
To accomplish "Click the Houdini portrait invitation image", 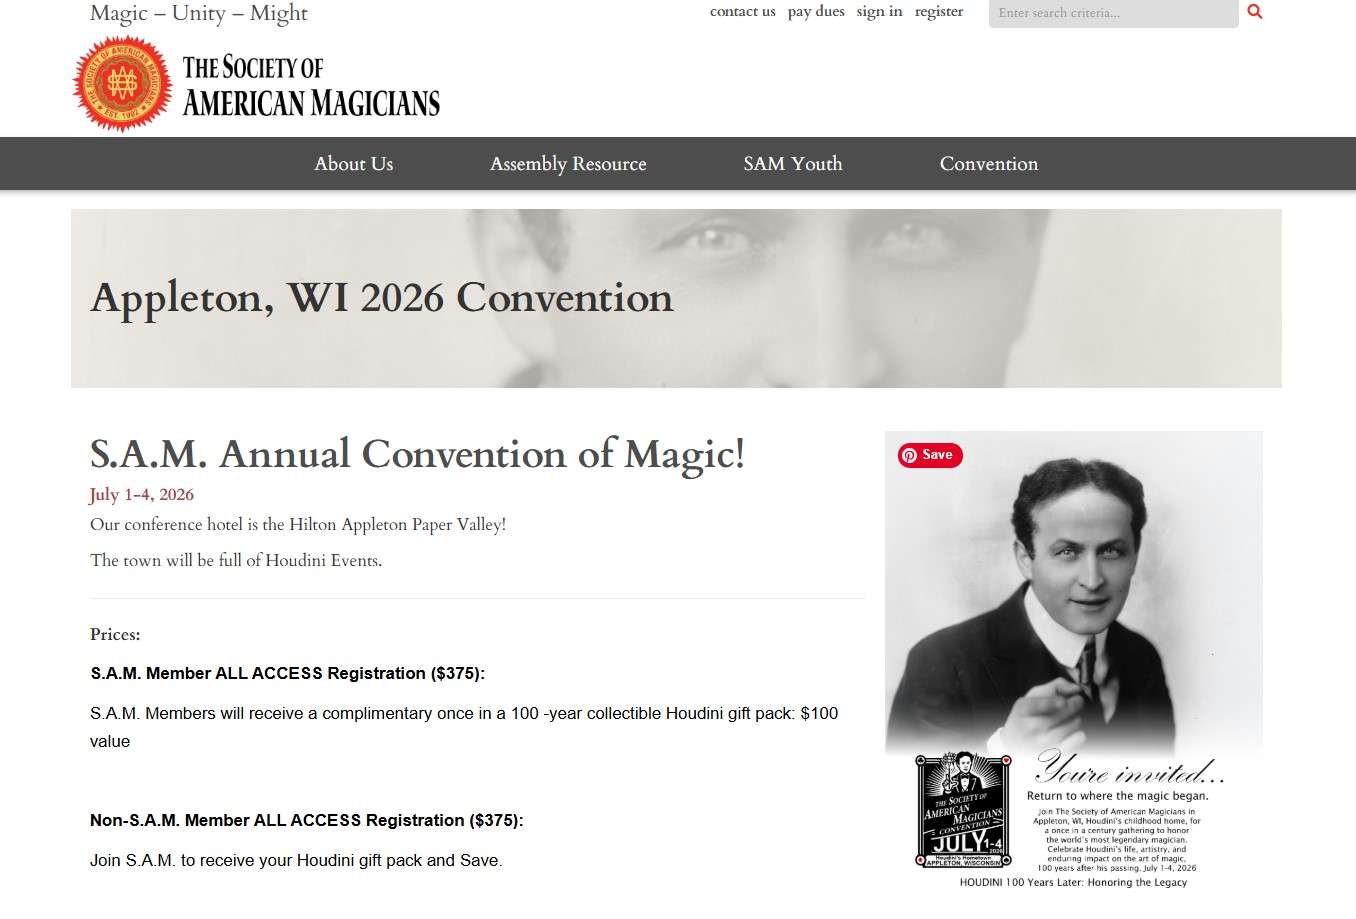I will point(1073,600).
